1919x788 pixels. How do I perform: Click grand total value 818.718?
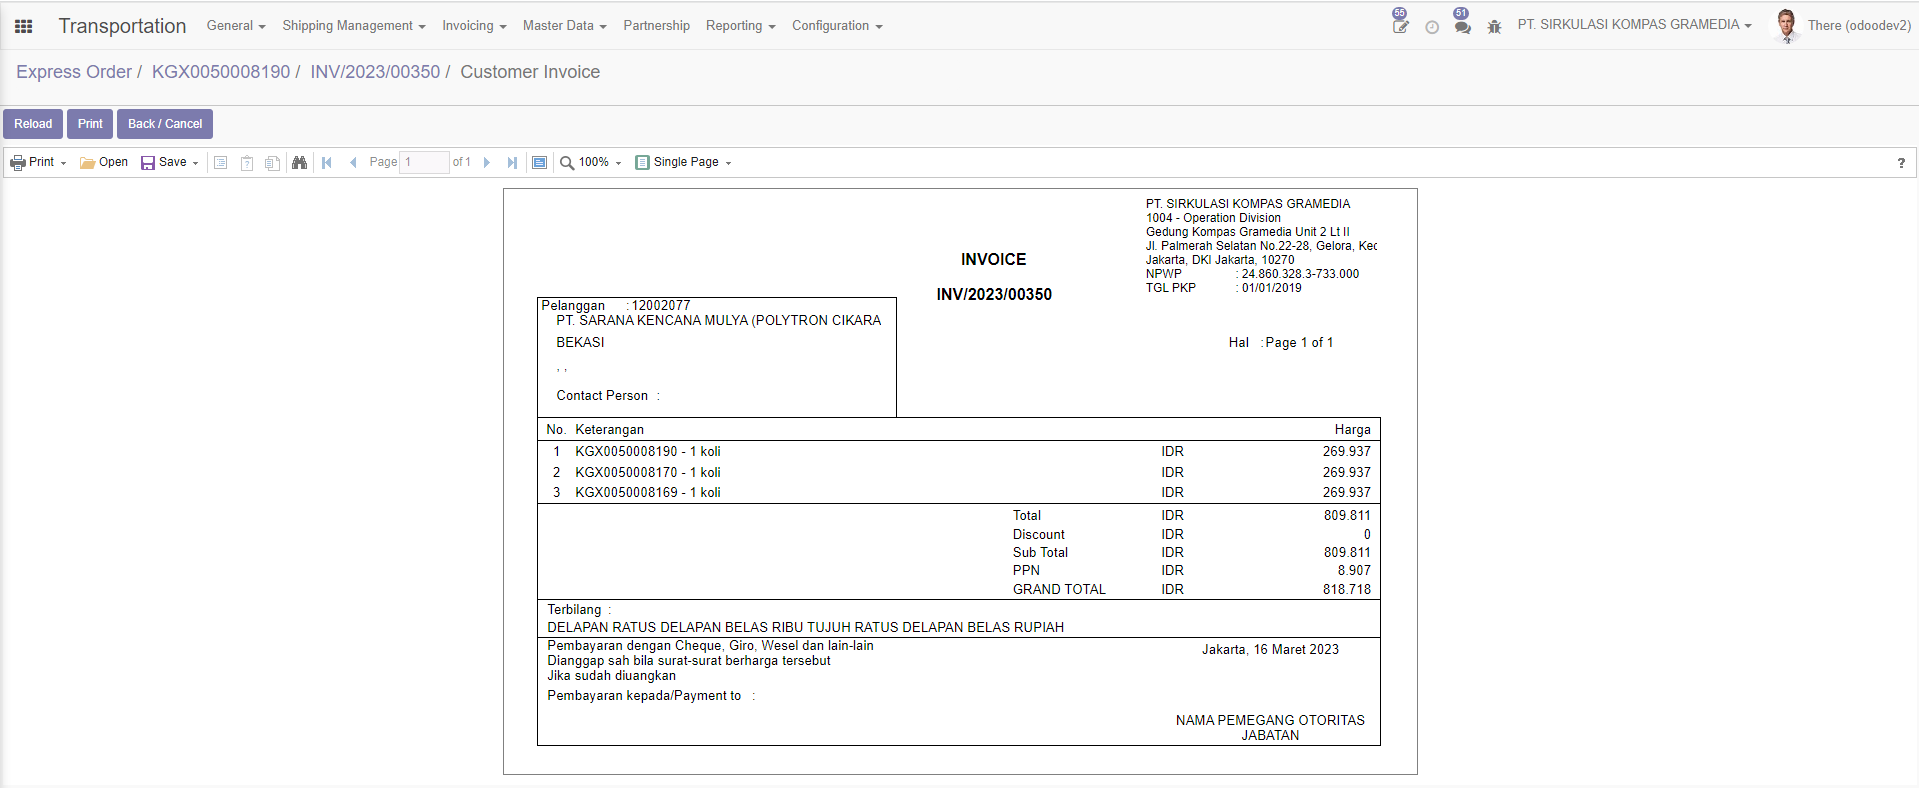pos(1347,590)
